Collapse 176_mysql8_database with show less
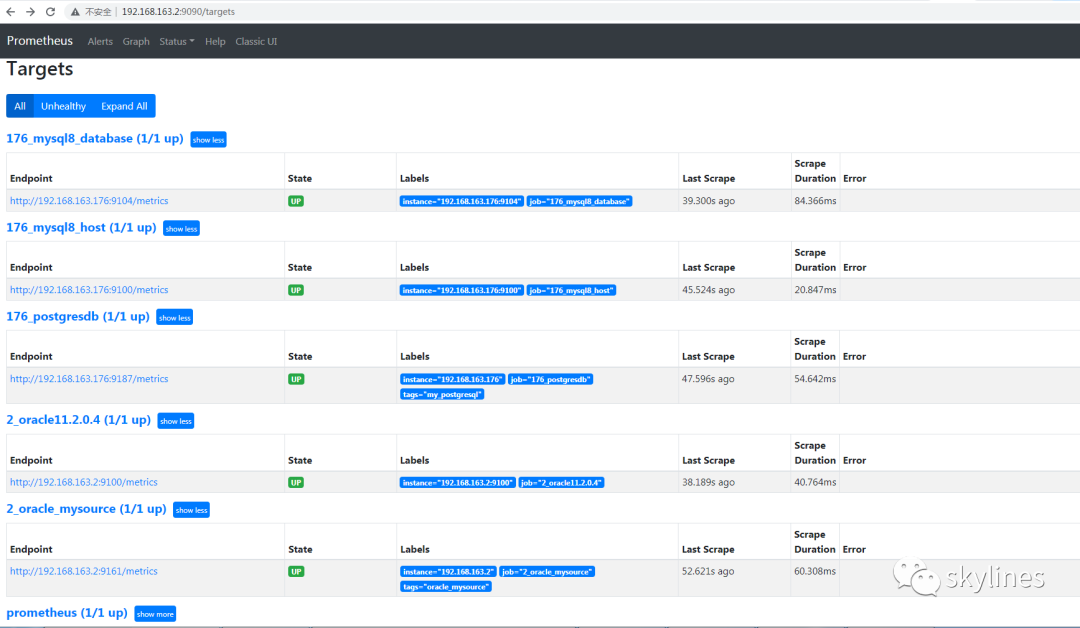Viewport: 1080px width, 628px height. [209, 140]
